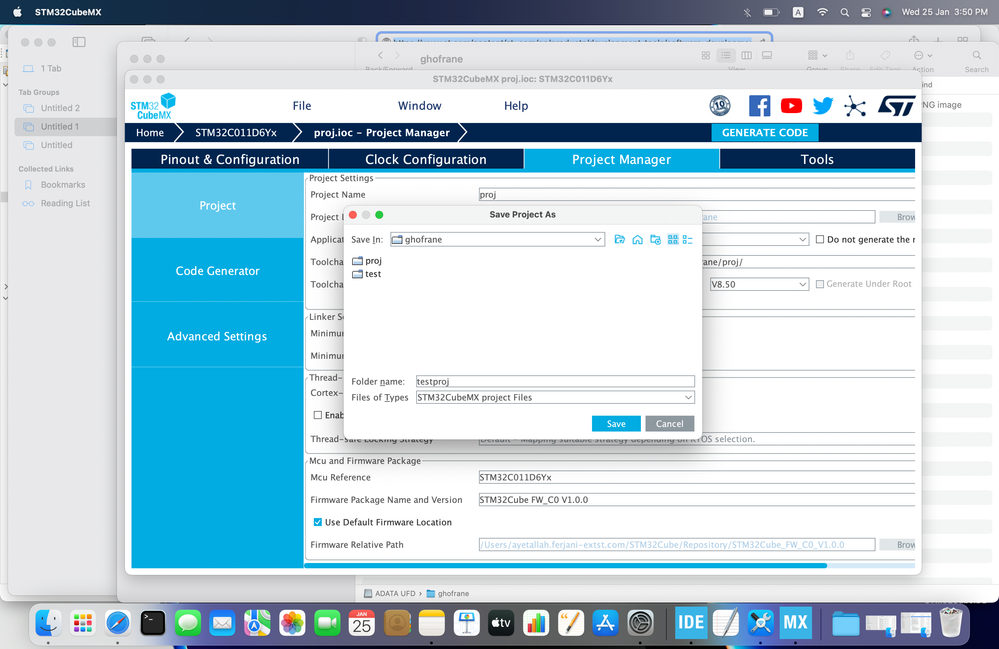This screenshot has height=649, width=999.
Task: Select the test folder in save dialog
Action: click(x=366, y=274)
